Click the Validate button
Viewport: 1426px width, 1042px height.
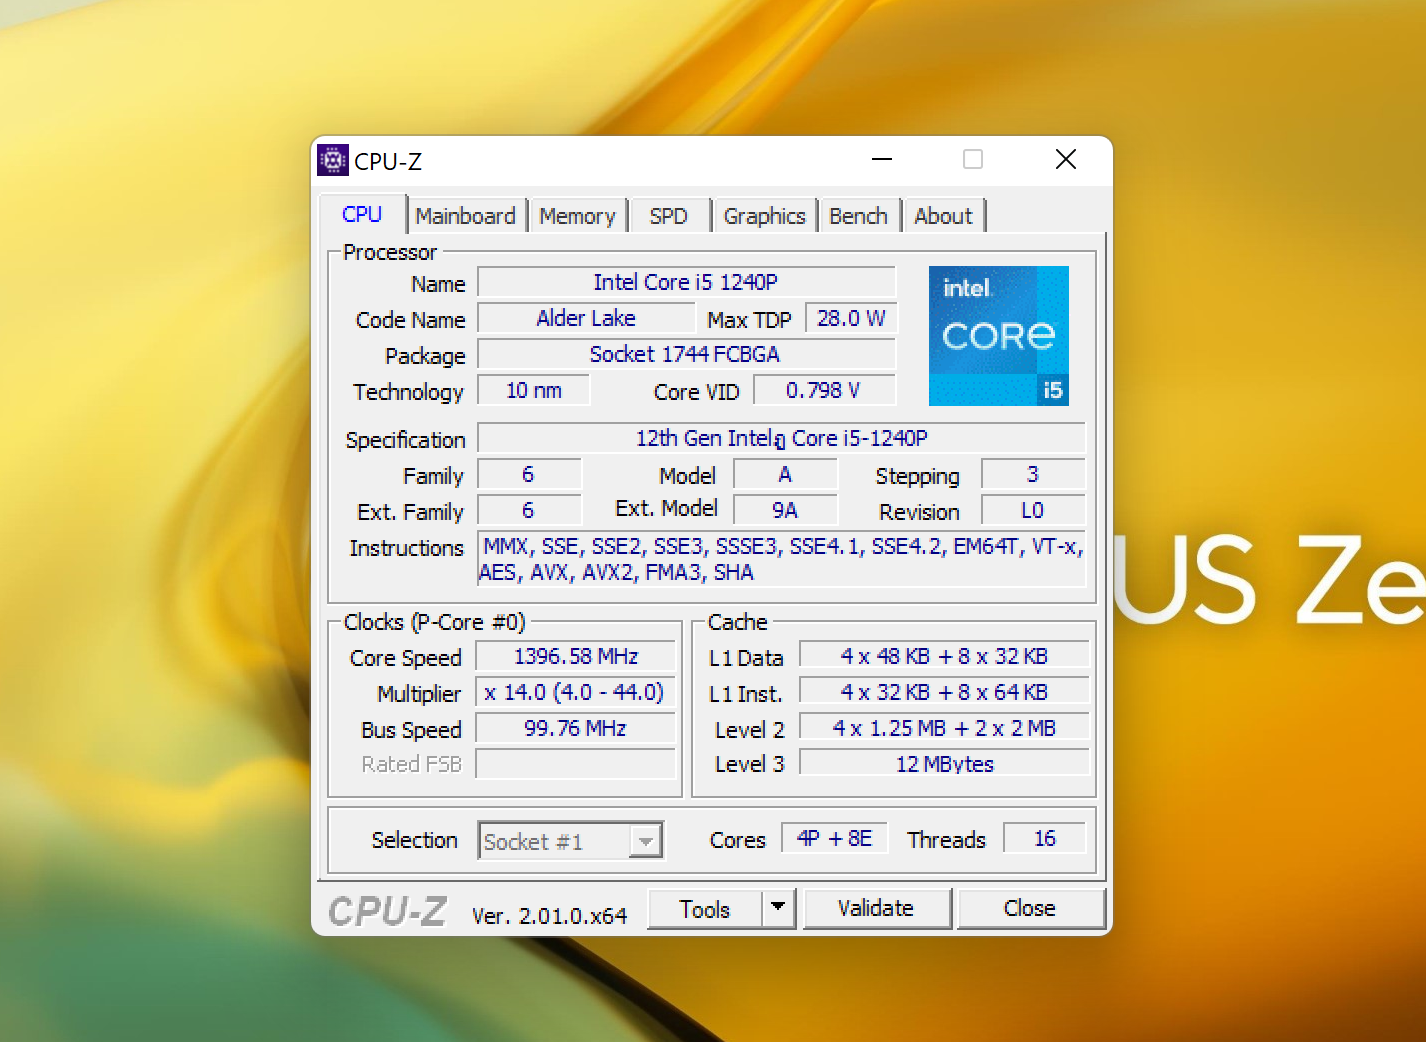(876, 909)
